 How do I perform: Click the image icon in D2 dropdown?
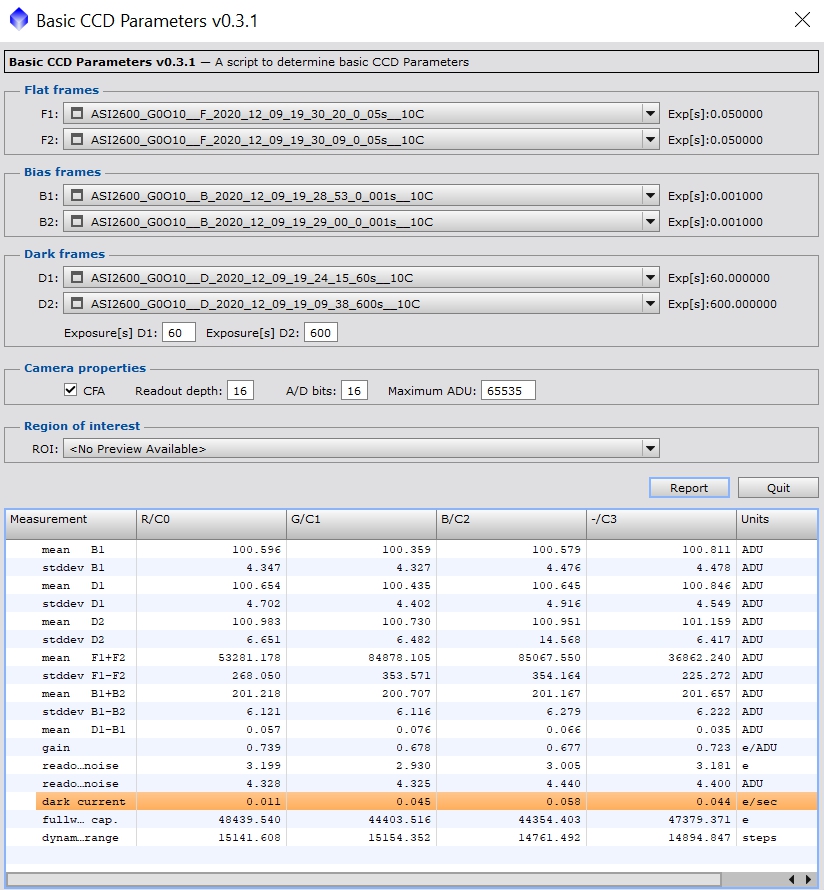pyautogui.click(x=77, y=304)
